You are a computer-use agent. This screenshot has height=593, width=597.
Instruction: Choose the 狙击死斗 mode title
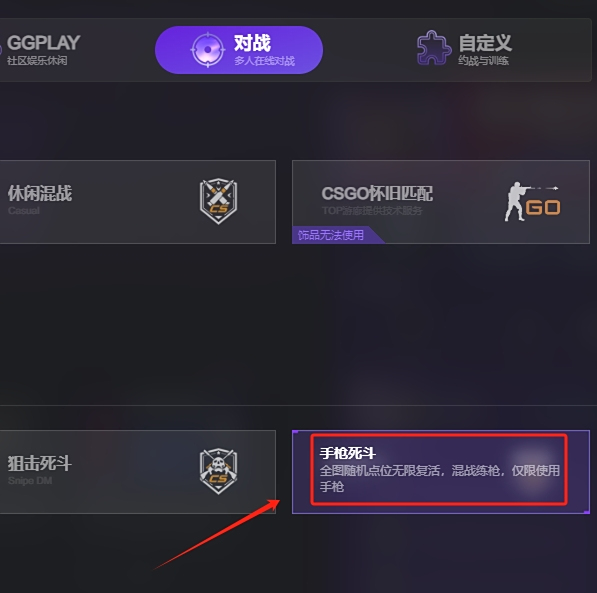tap(40, 464)
